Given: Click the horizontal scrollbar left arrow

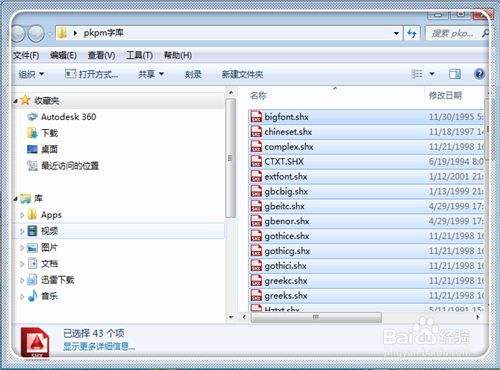Looking at the screenshot, I should tap(244, 317).
